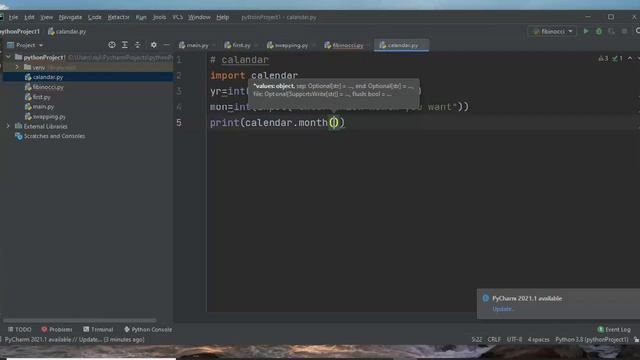Viewport: 640px width, 360px height.
Task: Click the warnings indicator showing 3
Action: click(x=603, y=58)
